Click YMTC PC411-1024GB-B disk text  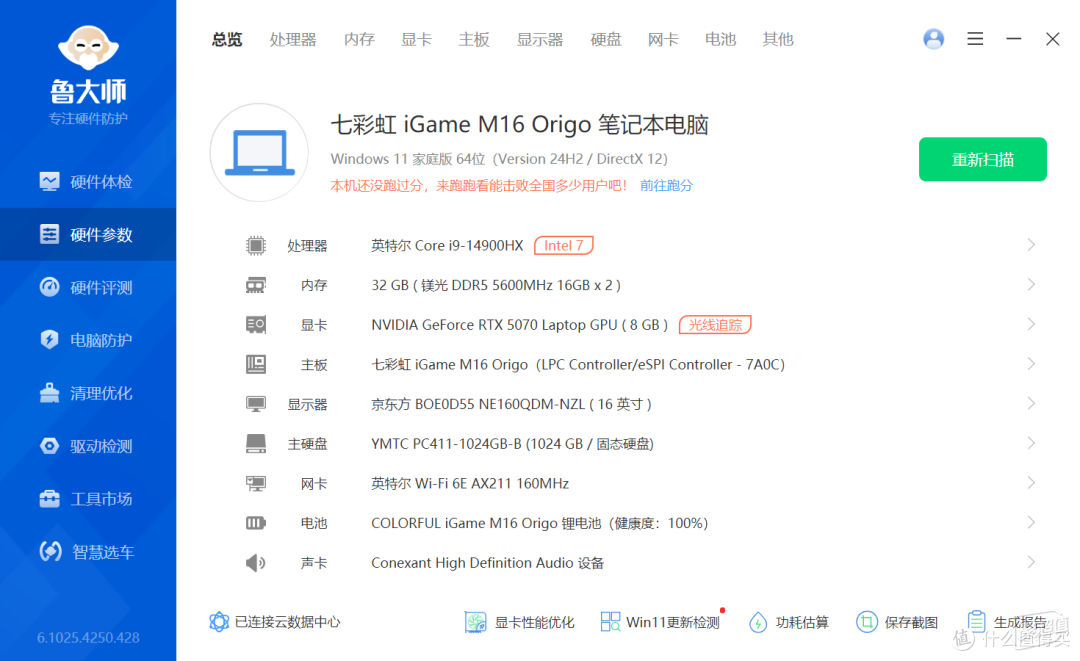click(x=512, y=443)
